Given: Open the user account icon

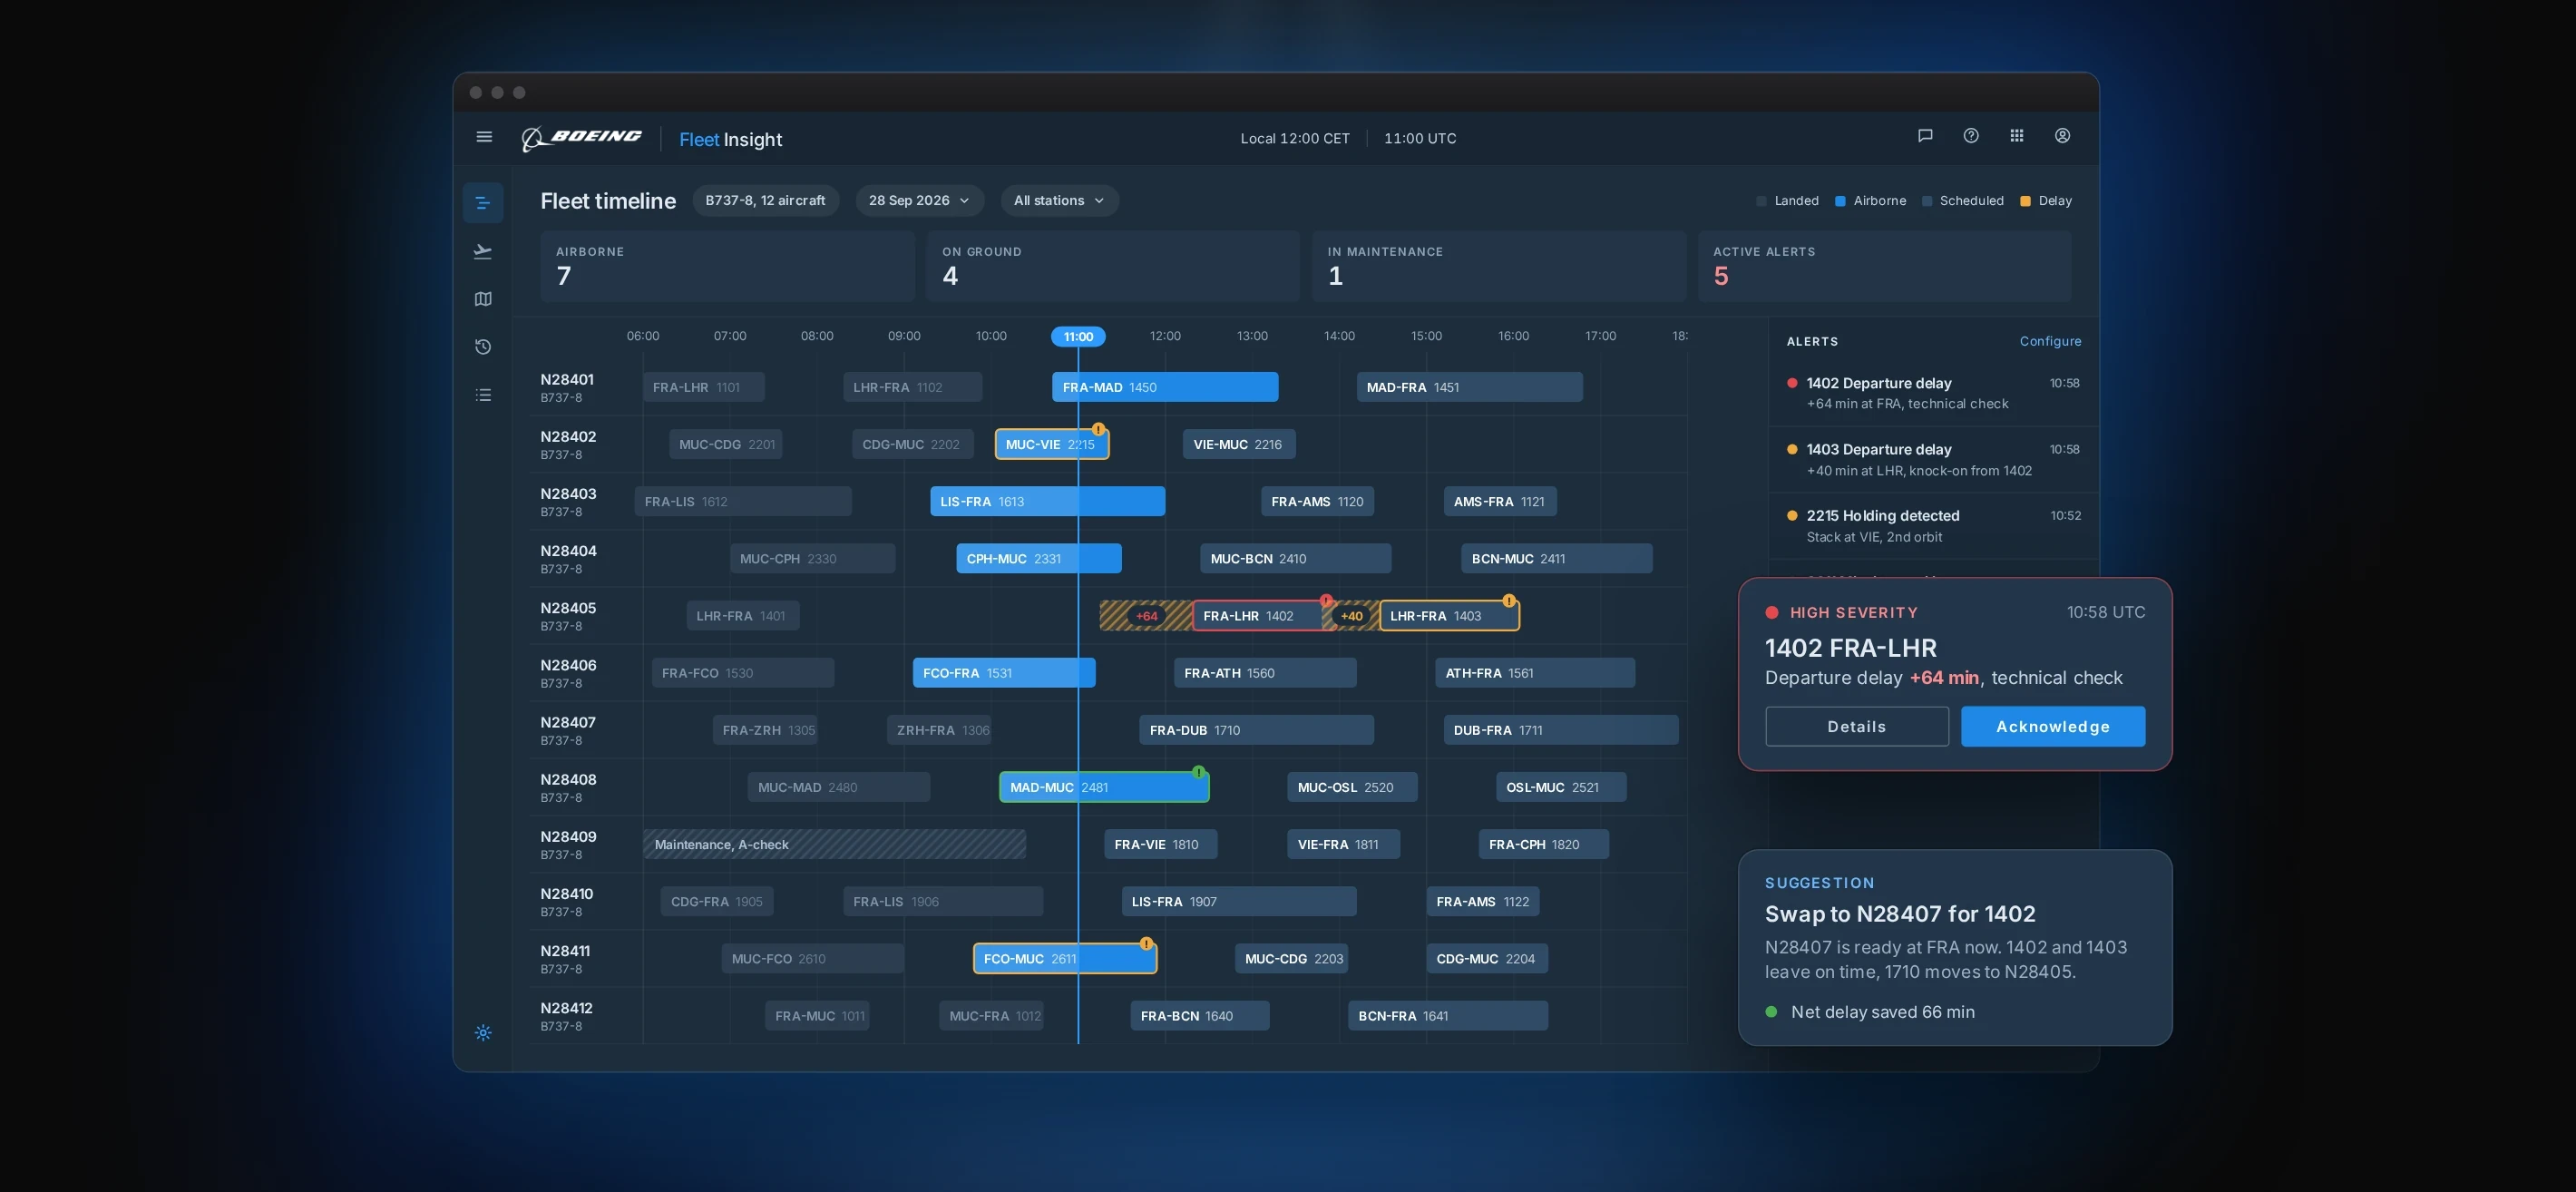Looking at the screenshot, I should pos(2063,136).
